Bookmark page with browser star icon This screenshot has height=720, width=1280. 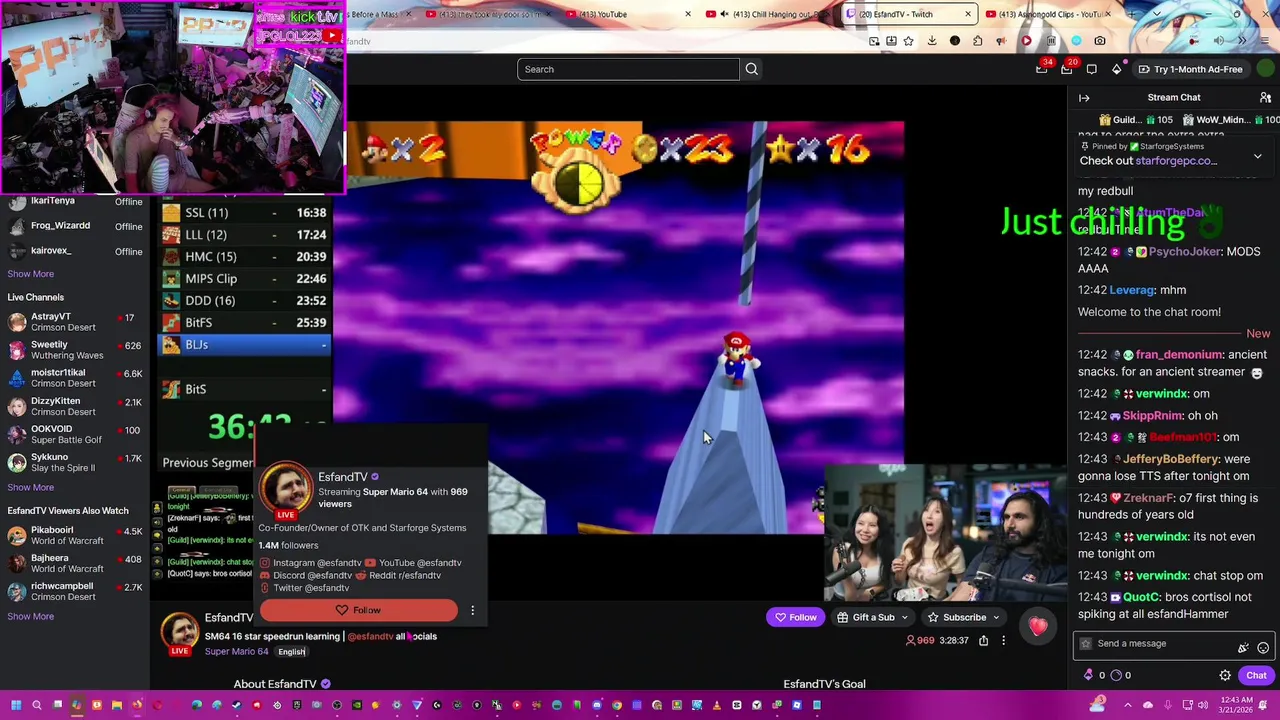[908, 41]
